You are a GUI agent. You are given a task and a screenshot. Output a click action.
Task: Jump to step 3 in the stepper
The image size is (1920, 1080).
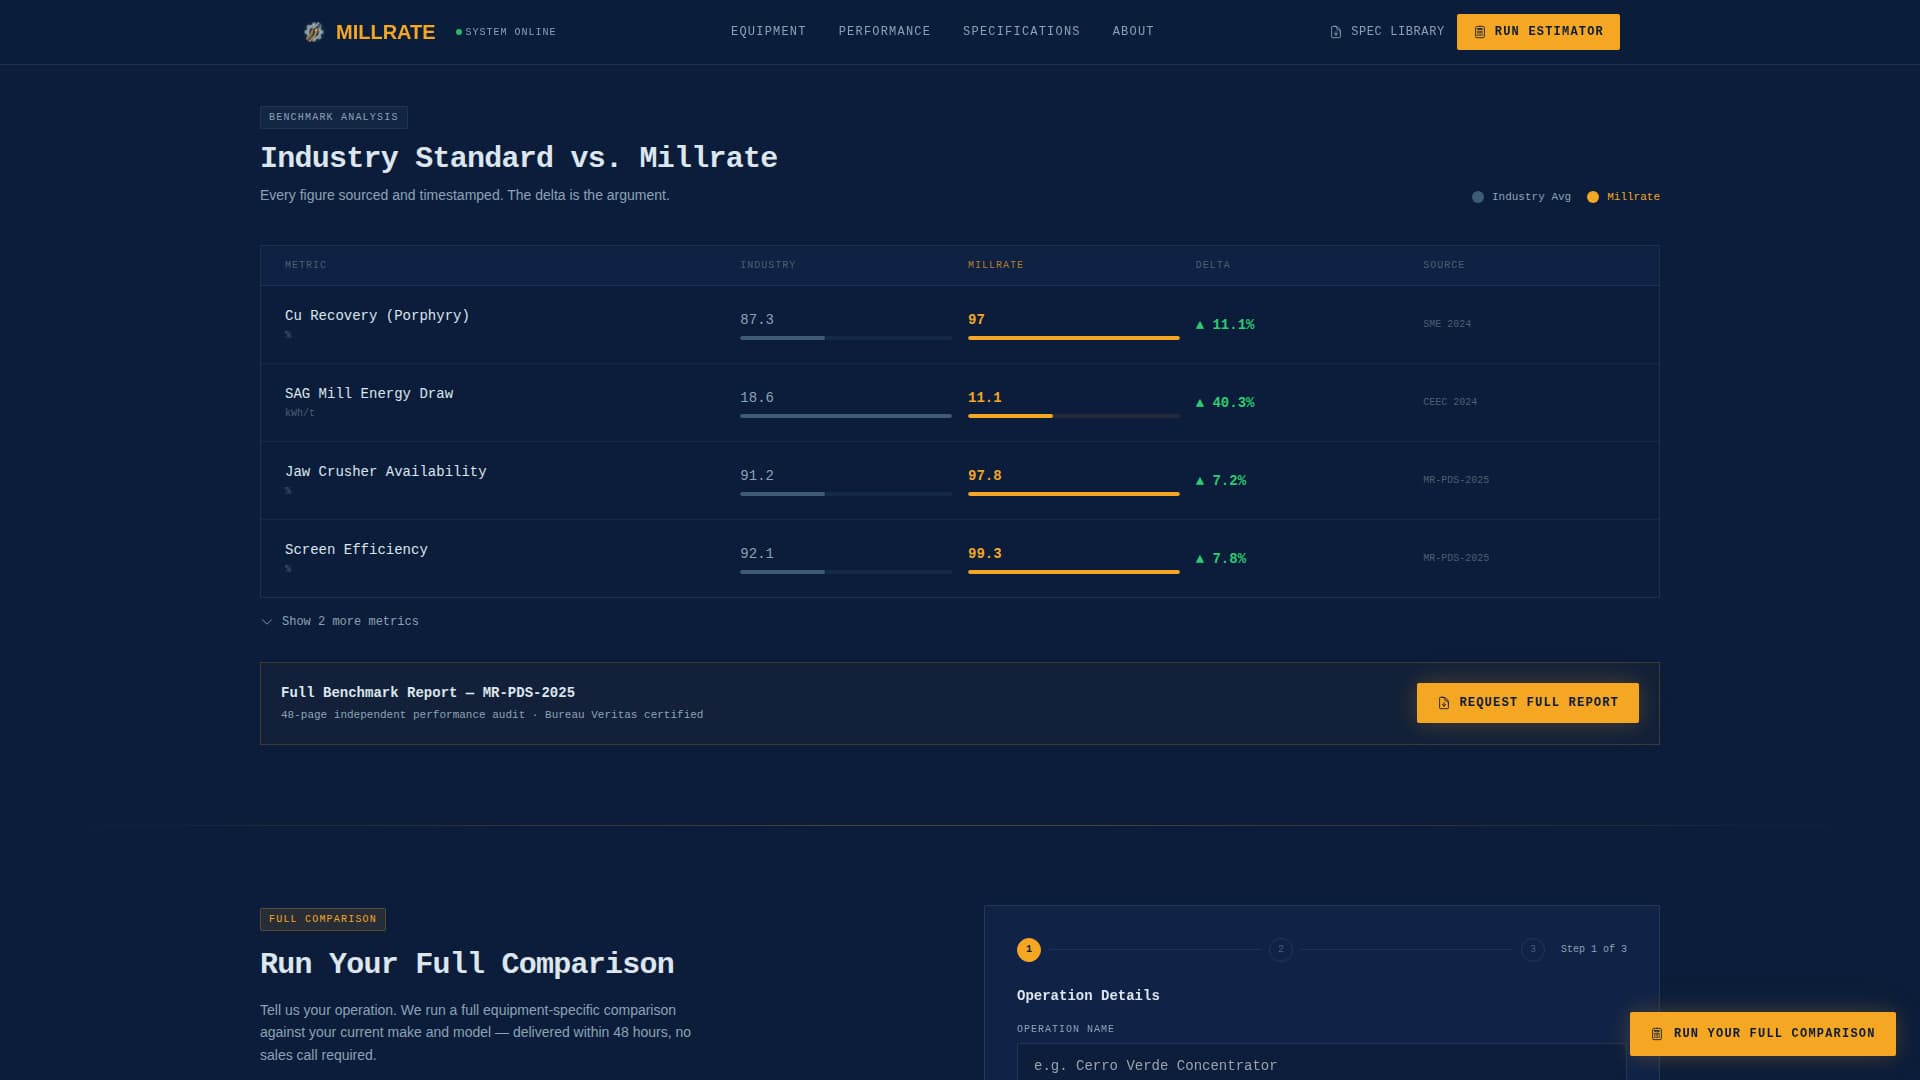coord(1533,950)
